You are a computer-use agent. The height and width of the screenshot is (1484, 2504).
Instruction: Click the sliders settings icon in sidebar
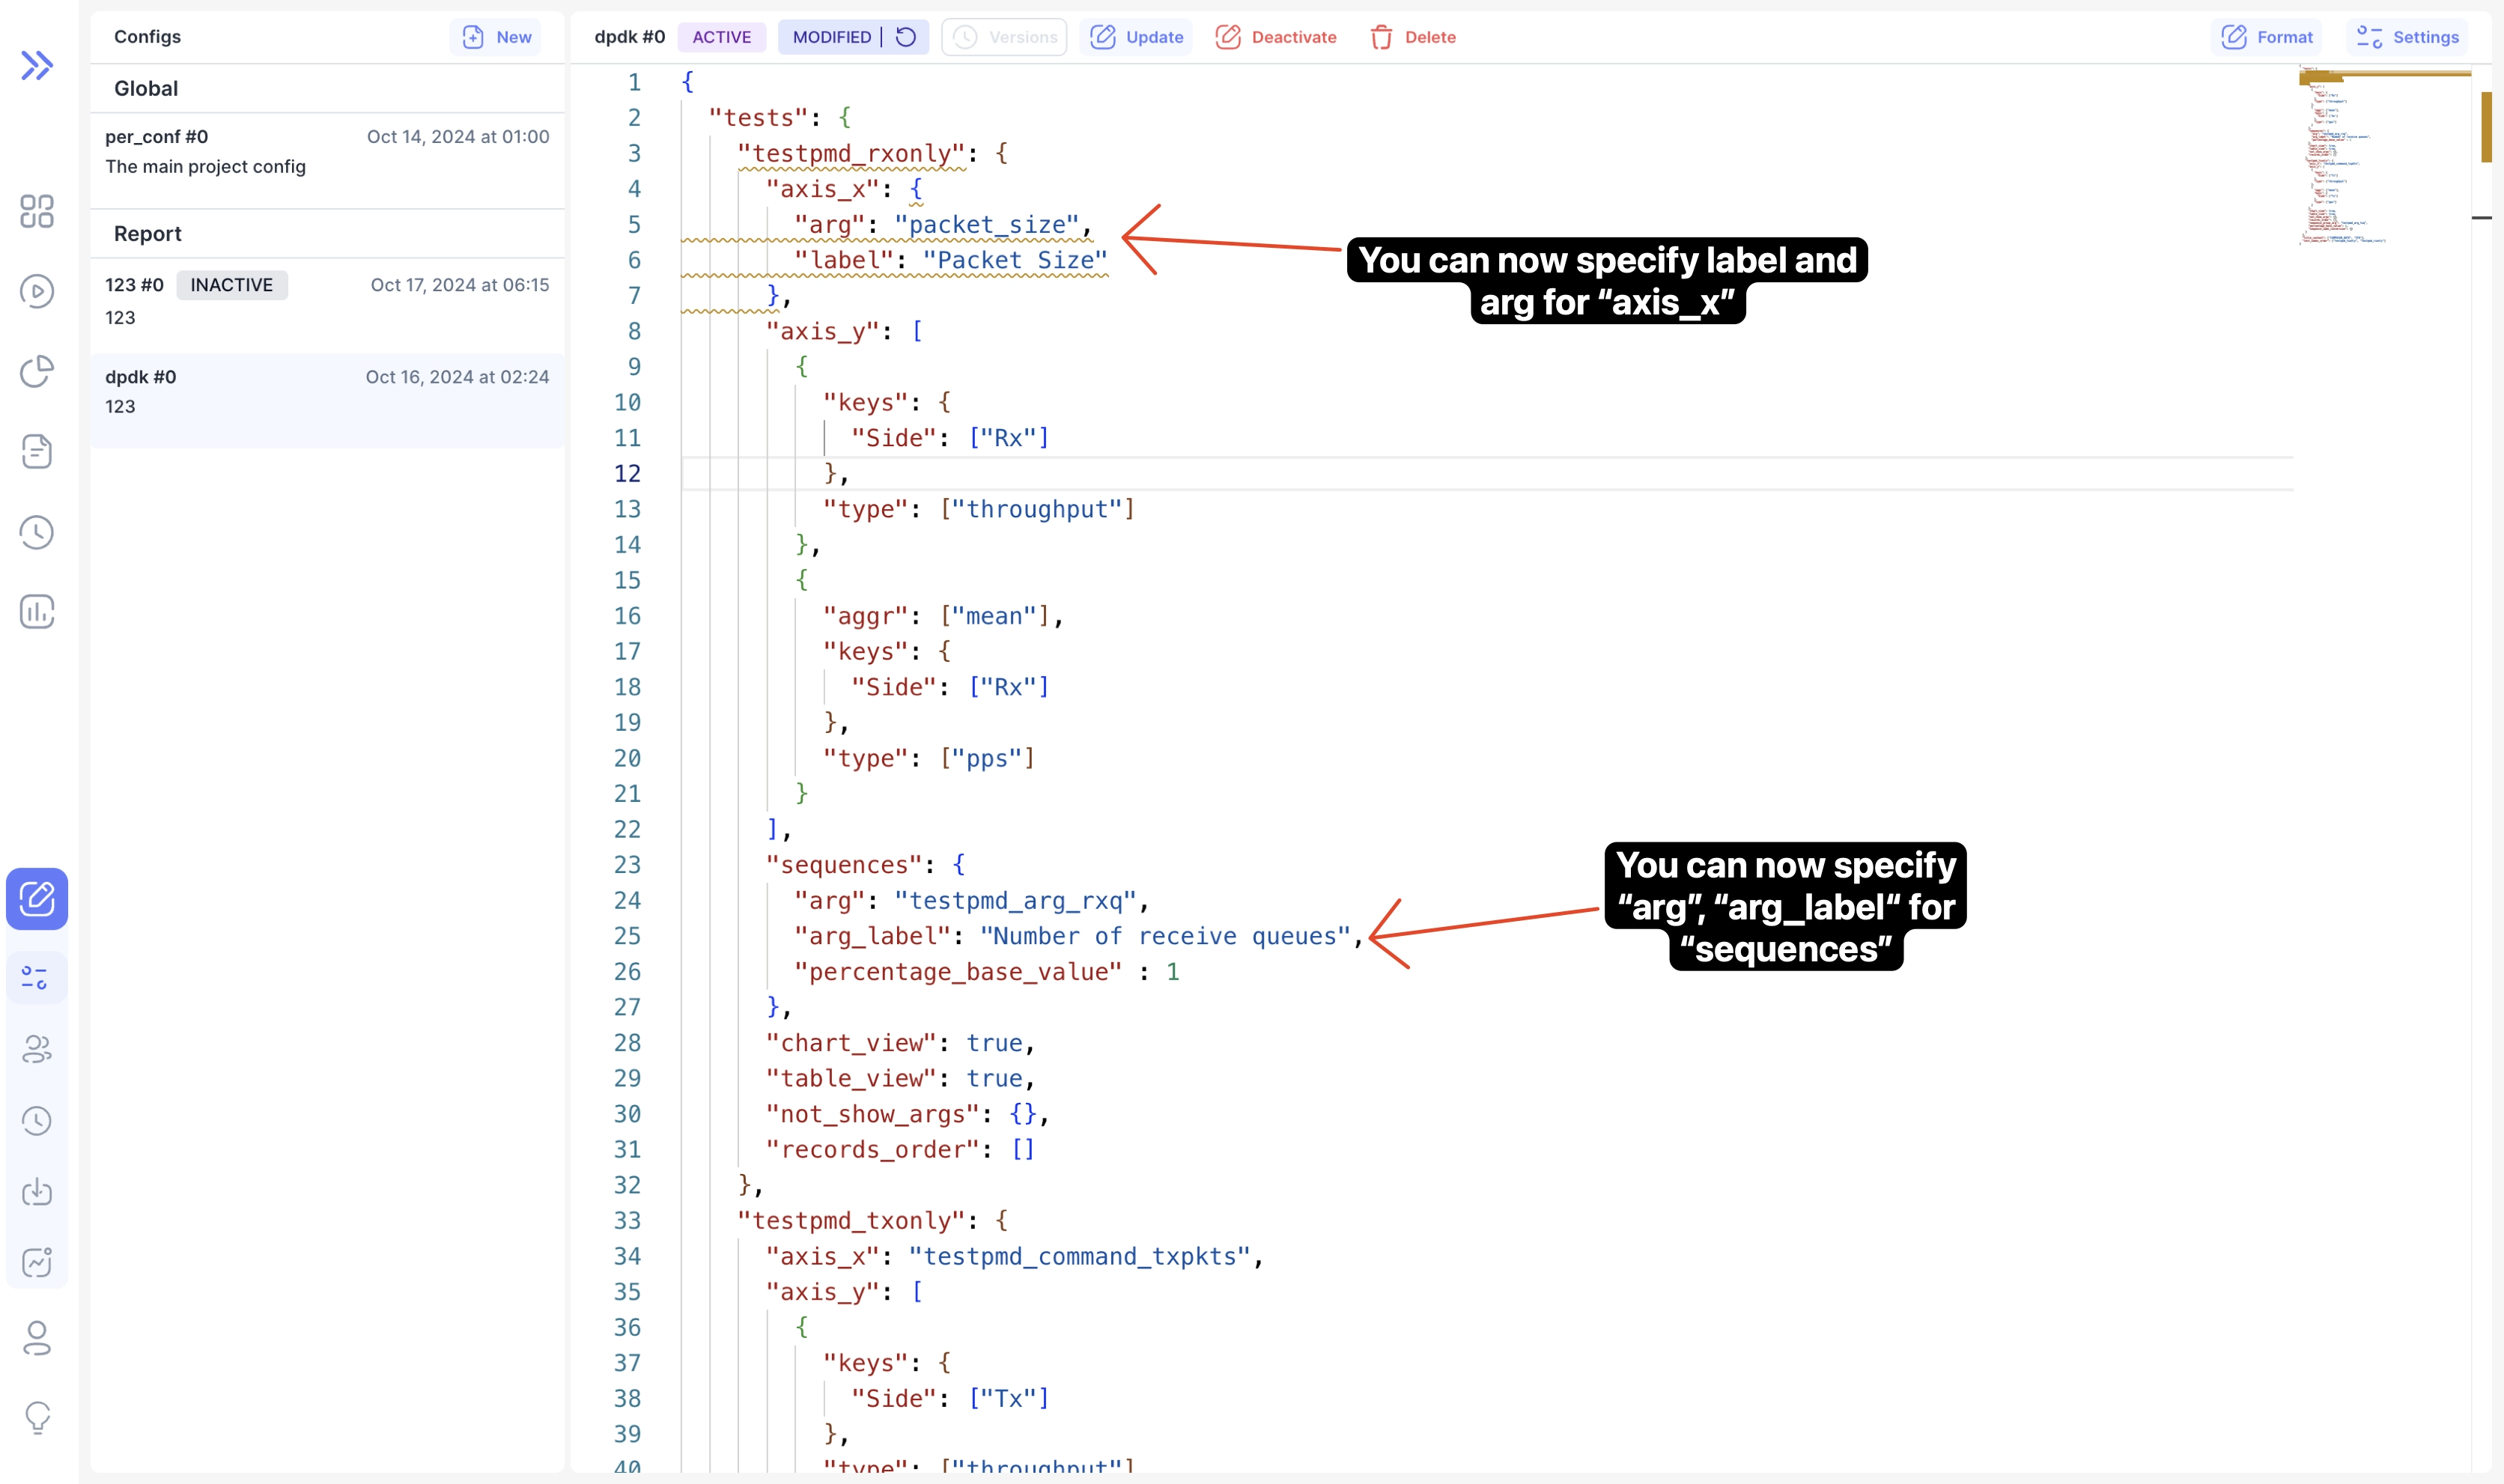pyautogui.click(x=35, y=977)
